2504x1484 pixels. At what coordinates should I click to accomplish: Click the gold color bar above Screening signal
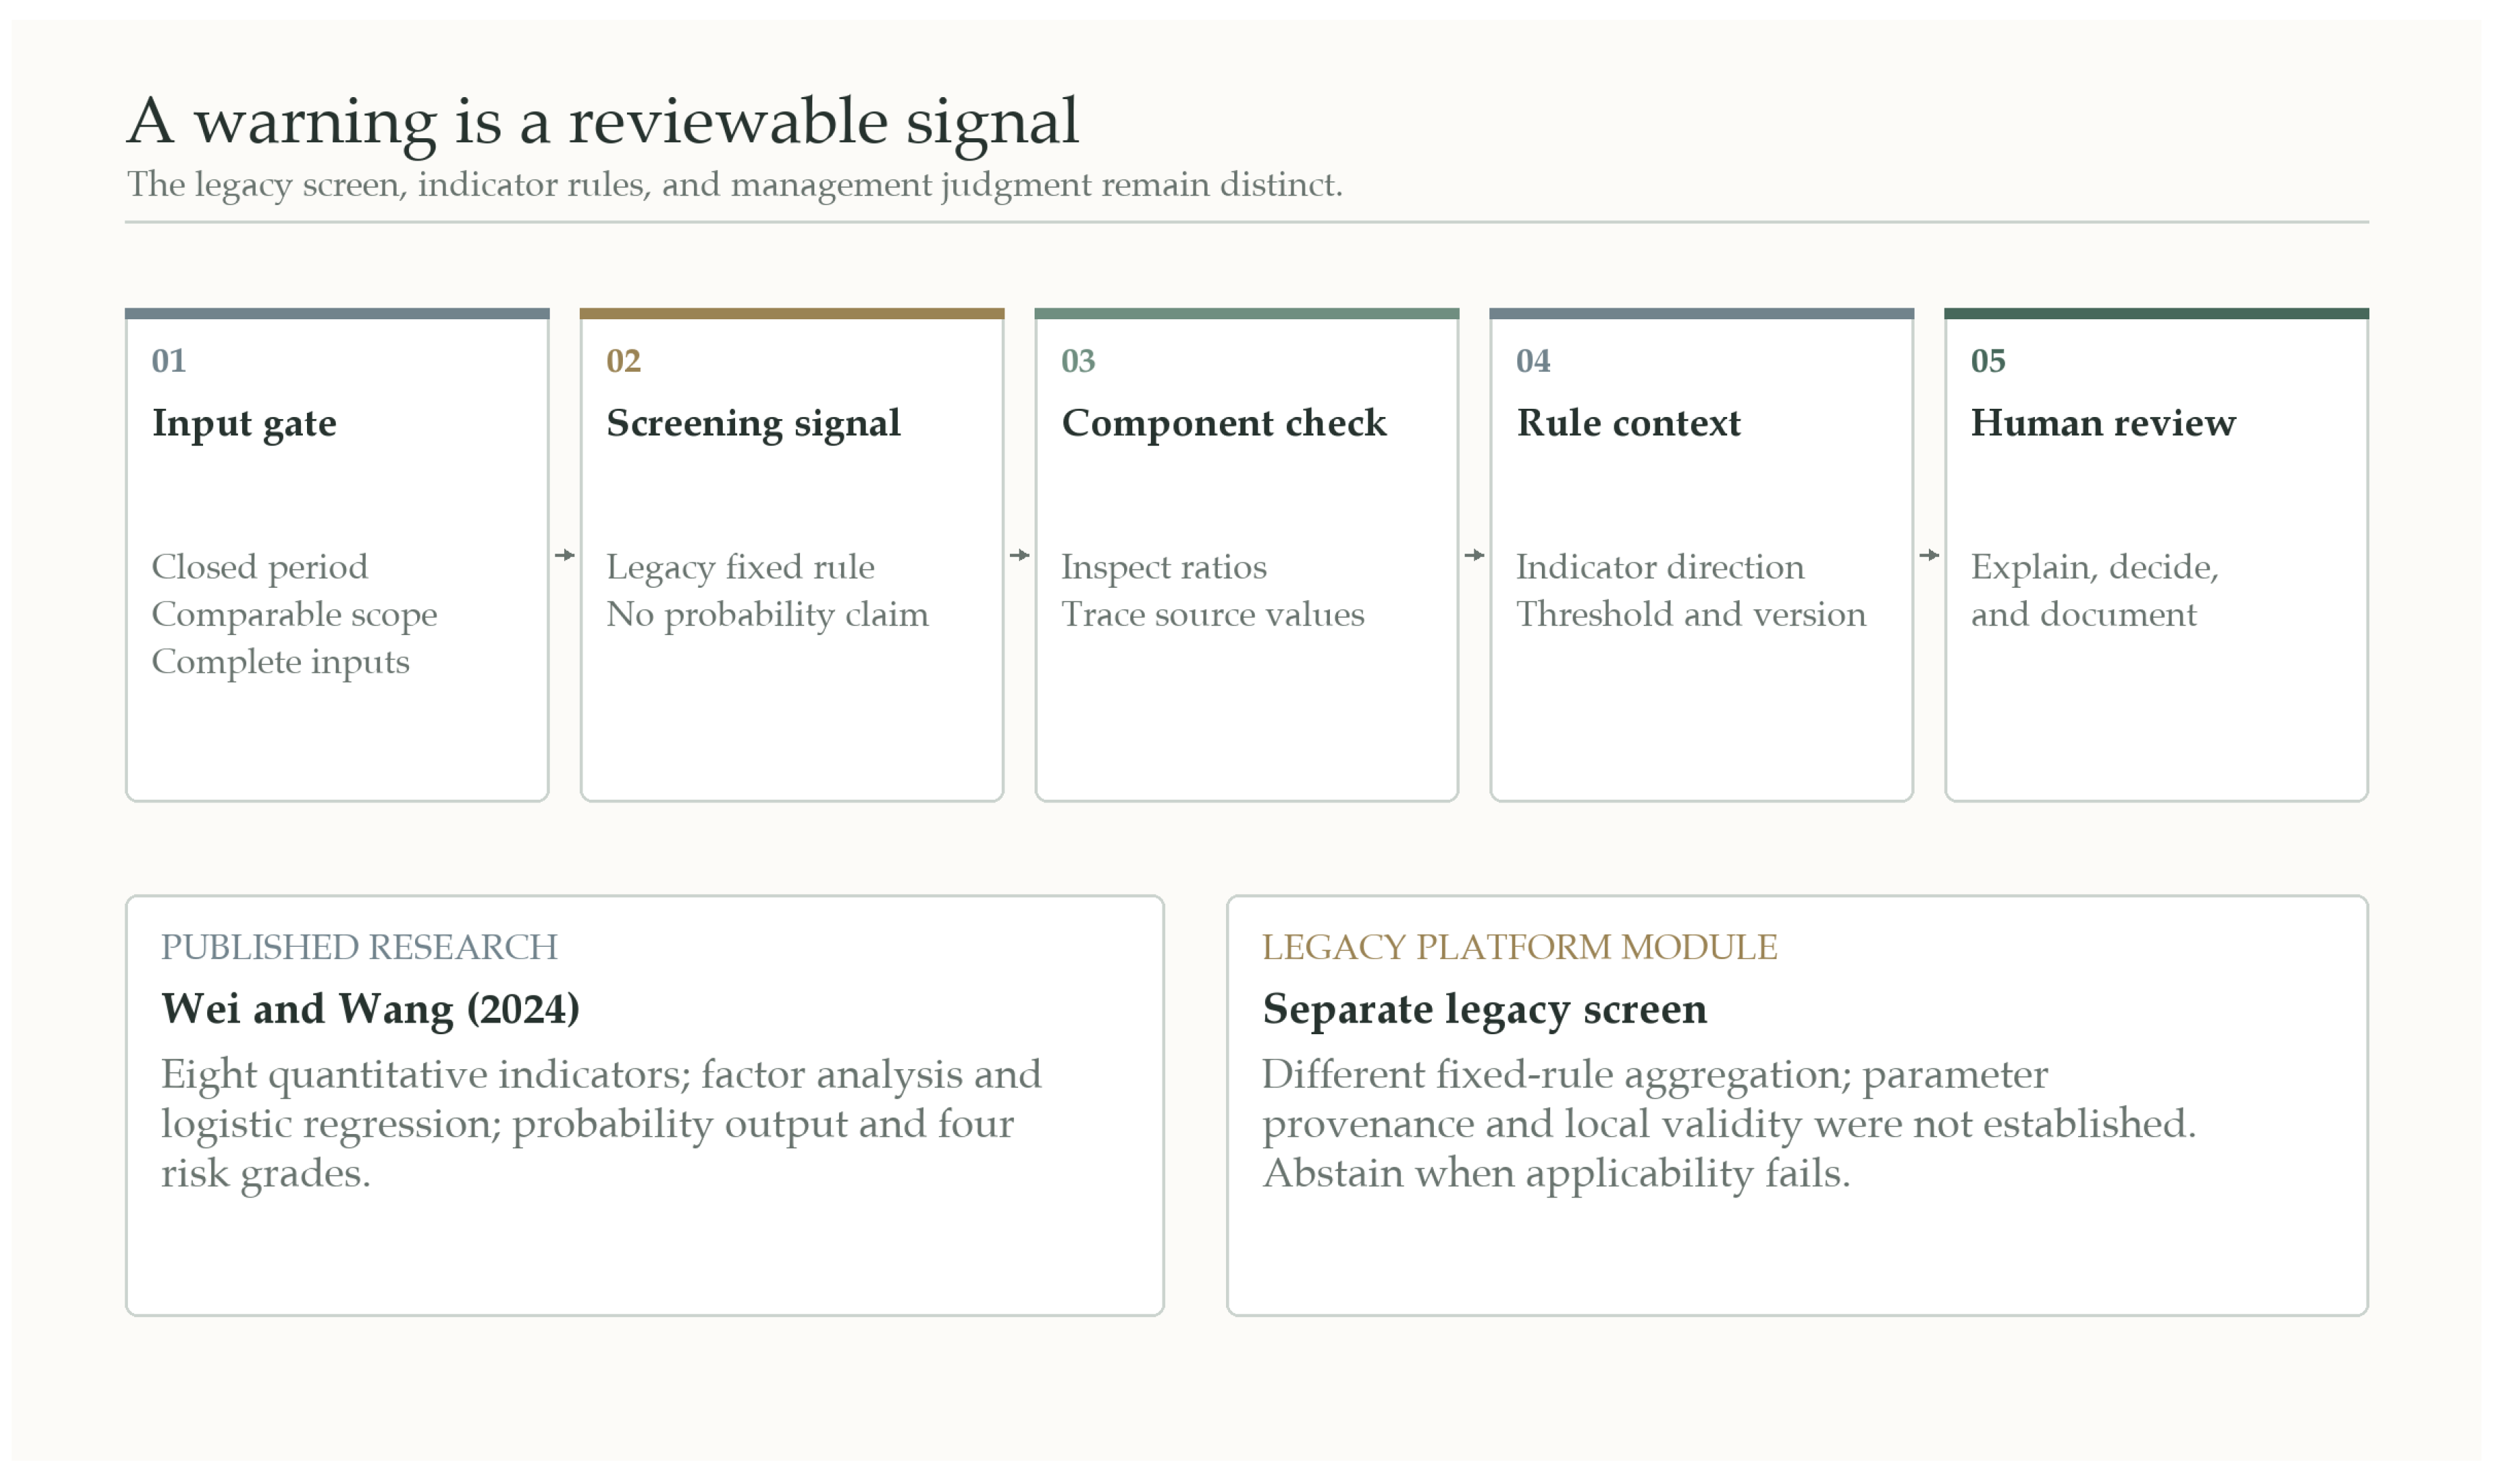pos(792,314)
